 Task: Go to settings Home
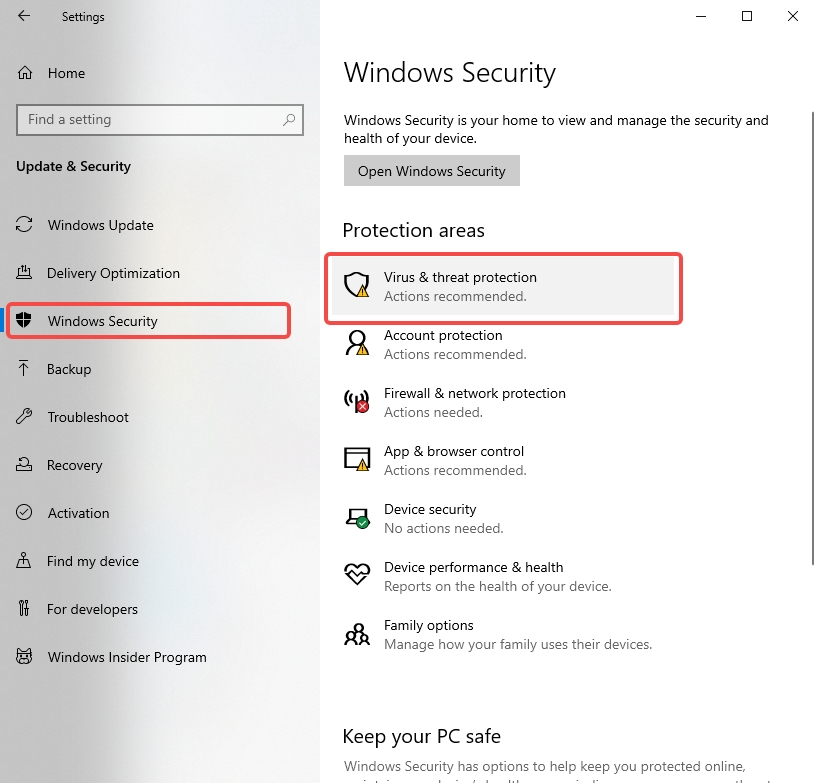(x=66, y=73)
